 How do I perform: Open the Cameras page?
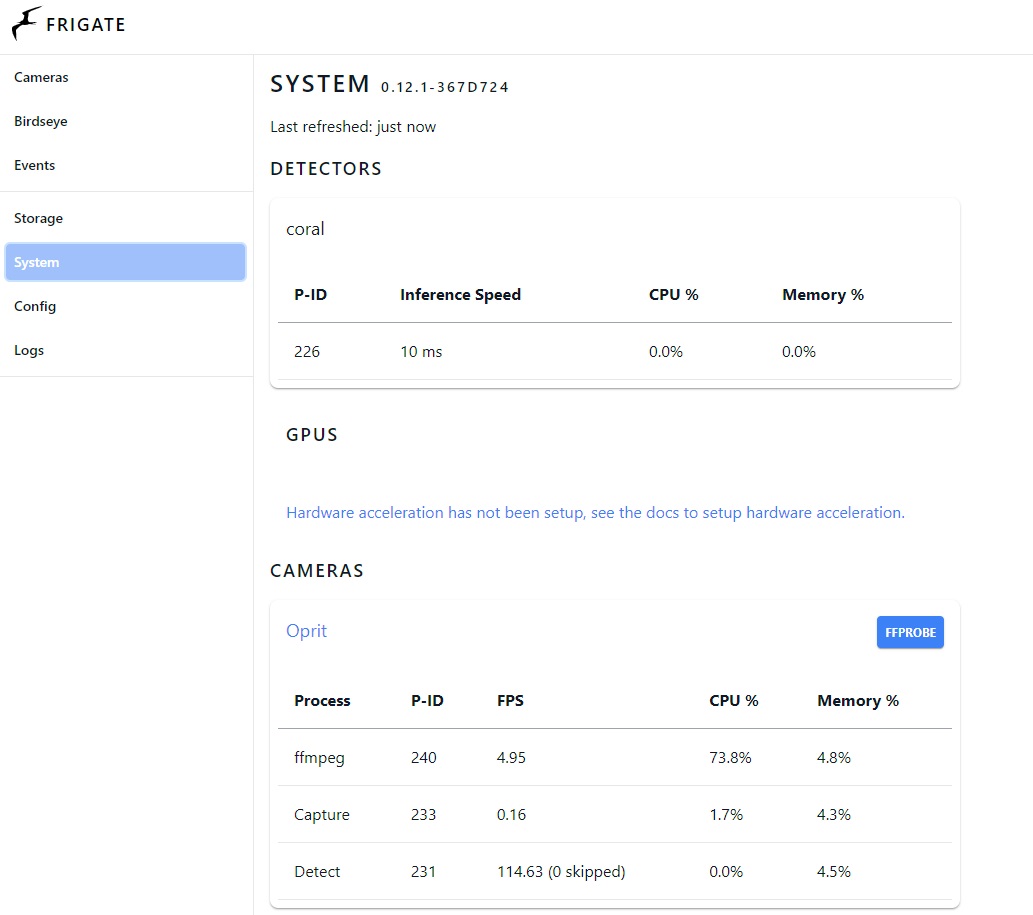click(x=41, y=77)
